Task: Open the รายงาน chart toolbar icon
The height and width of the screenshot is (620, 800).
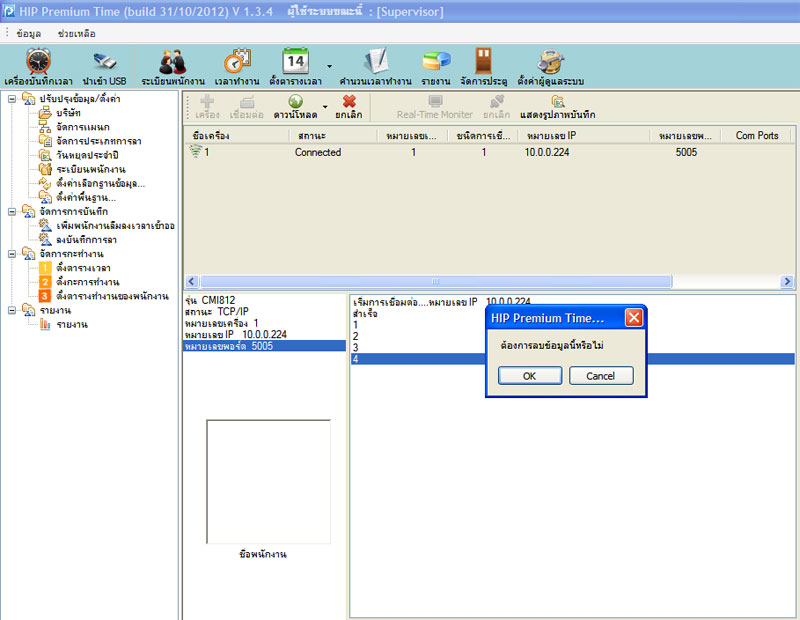Action: pyautogui.click(x=436, y=67)
